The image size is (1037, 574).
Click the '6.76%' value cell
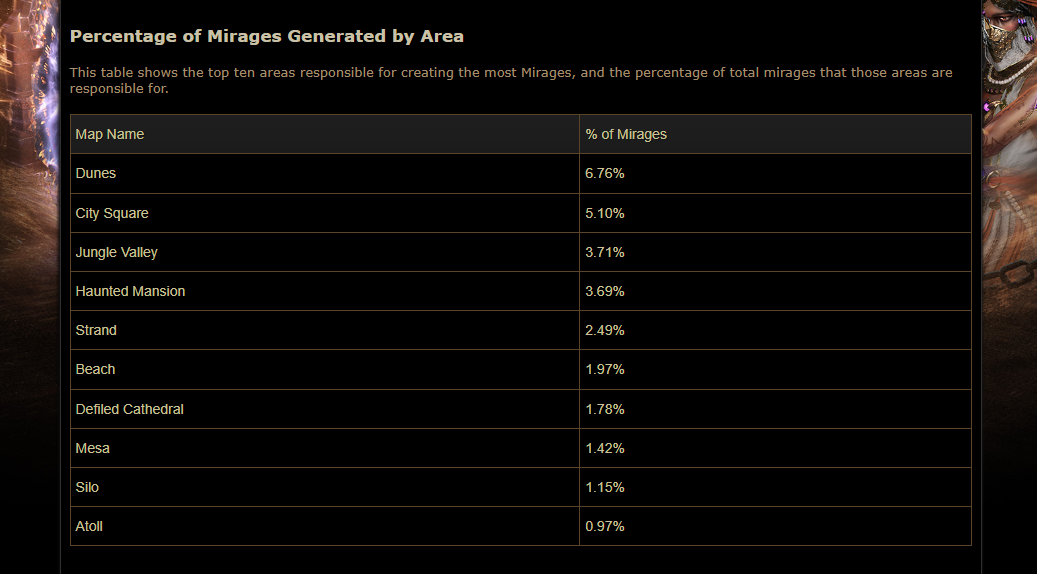[x=775, y=174]
